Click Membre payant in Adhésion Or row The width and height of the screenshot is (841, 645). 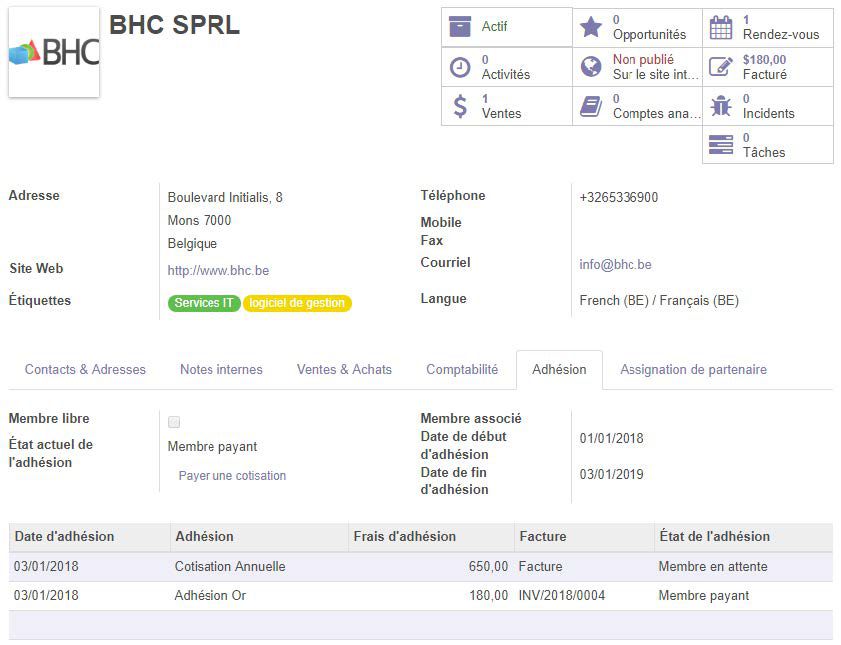pyautogui.click(x=704, y=596)
